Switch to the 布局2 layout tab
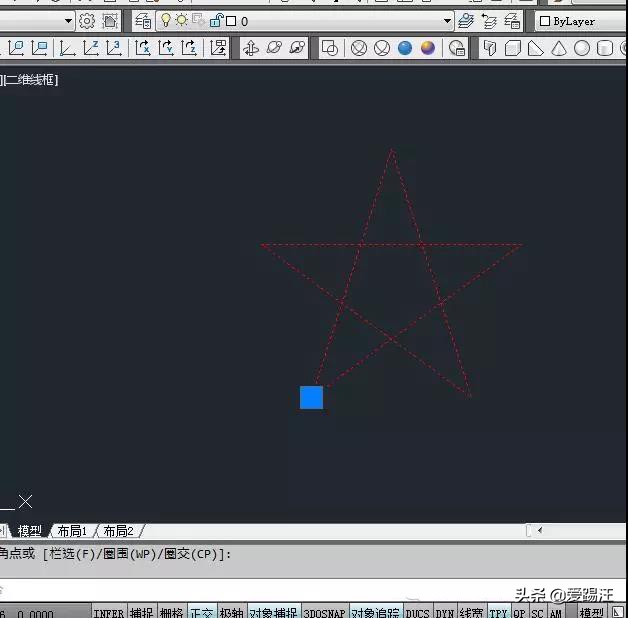Image resolution: width=628 pixels, height=618 pixels. pos(119,531)
